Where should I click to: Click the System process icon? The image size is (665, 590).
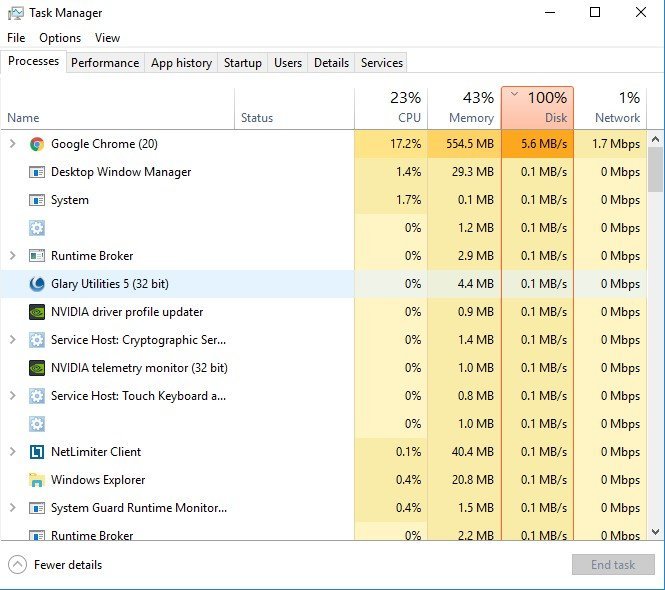(x=37, y=200)
